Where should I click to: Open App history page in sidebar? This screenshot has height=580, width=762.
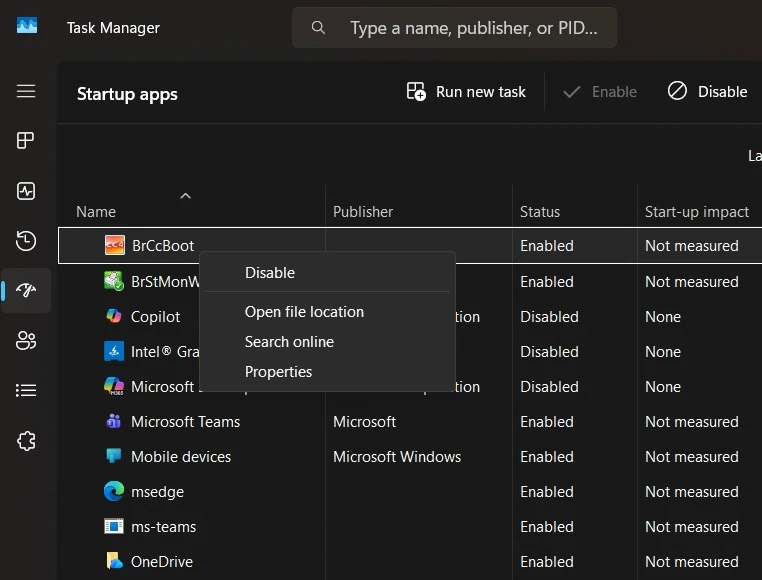click(x=26, y=241)
